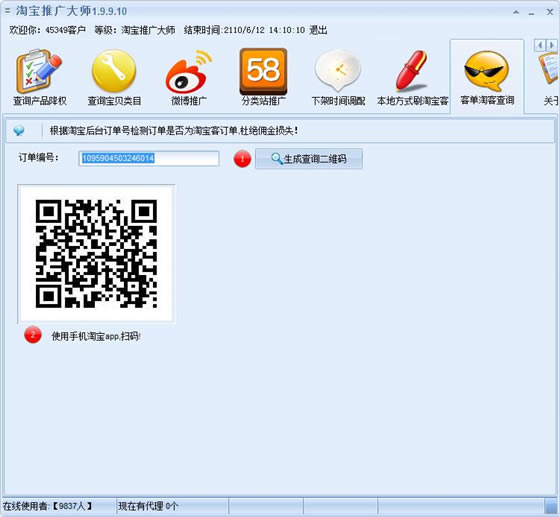This screenshot has width=560, height=517.
Task: Click the 退出 logout link
Action: [318, 30]
